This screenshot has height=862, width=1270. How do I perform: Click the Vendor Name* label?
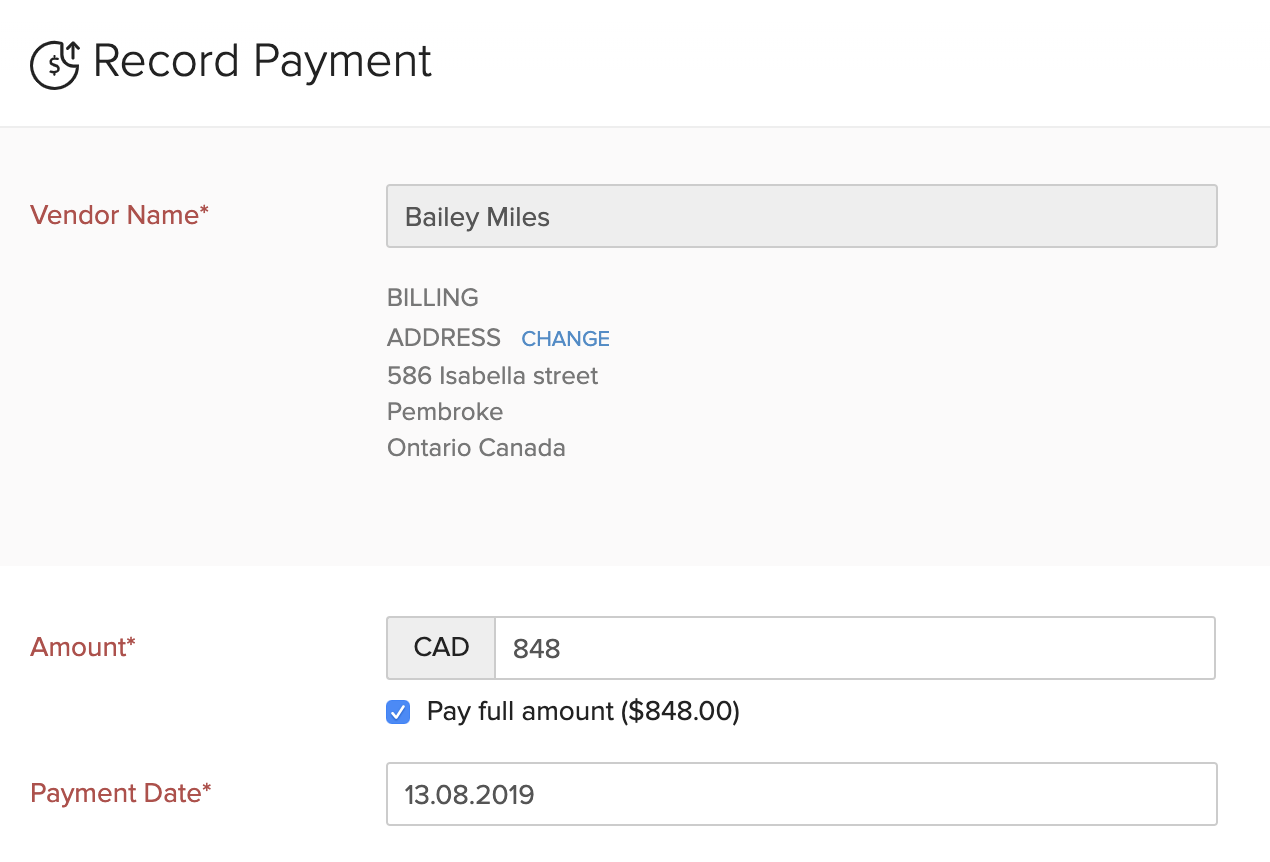(x=119, y=215)
